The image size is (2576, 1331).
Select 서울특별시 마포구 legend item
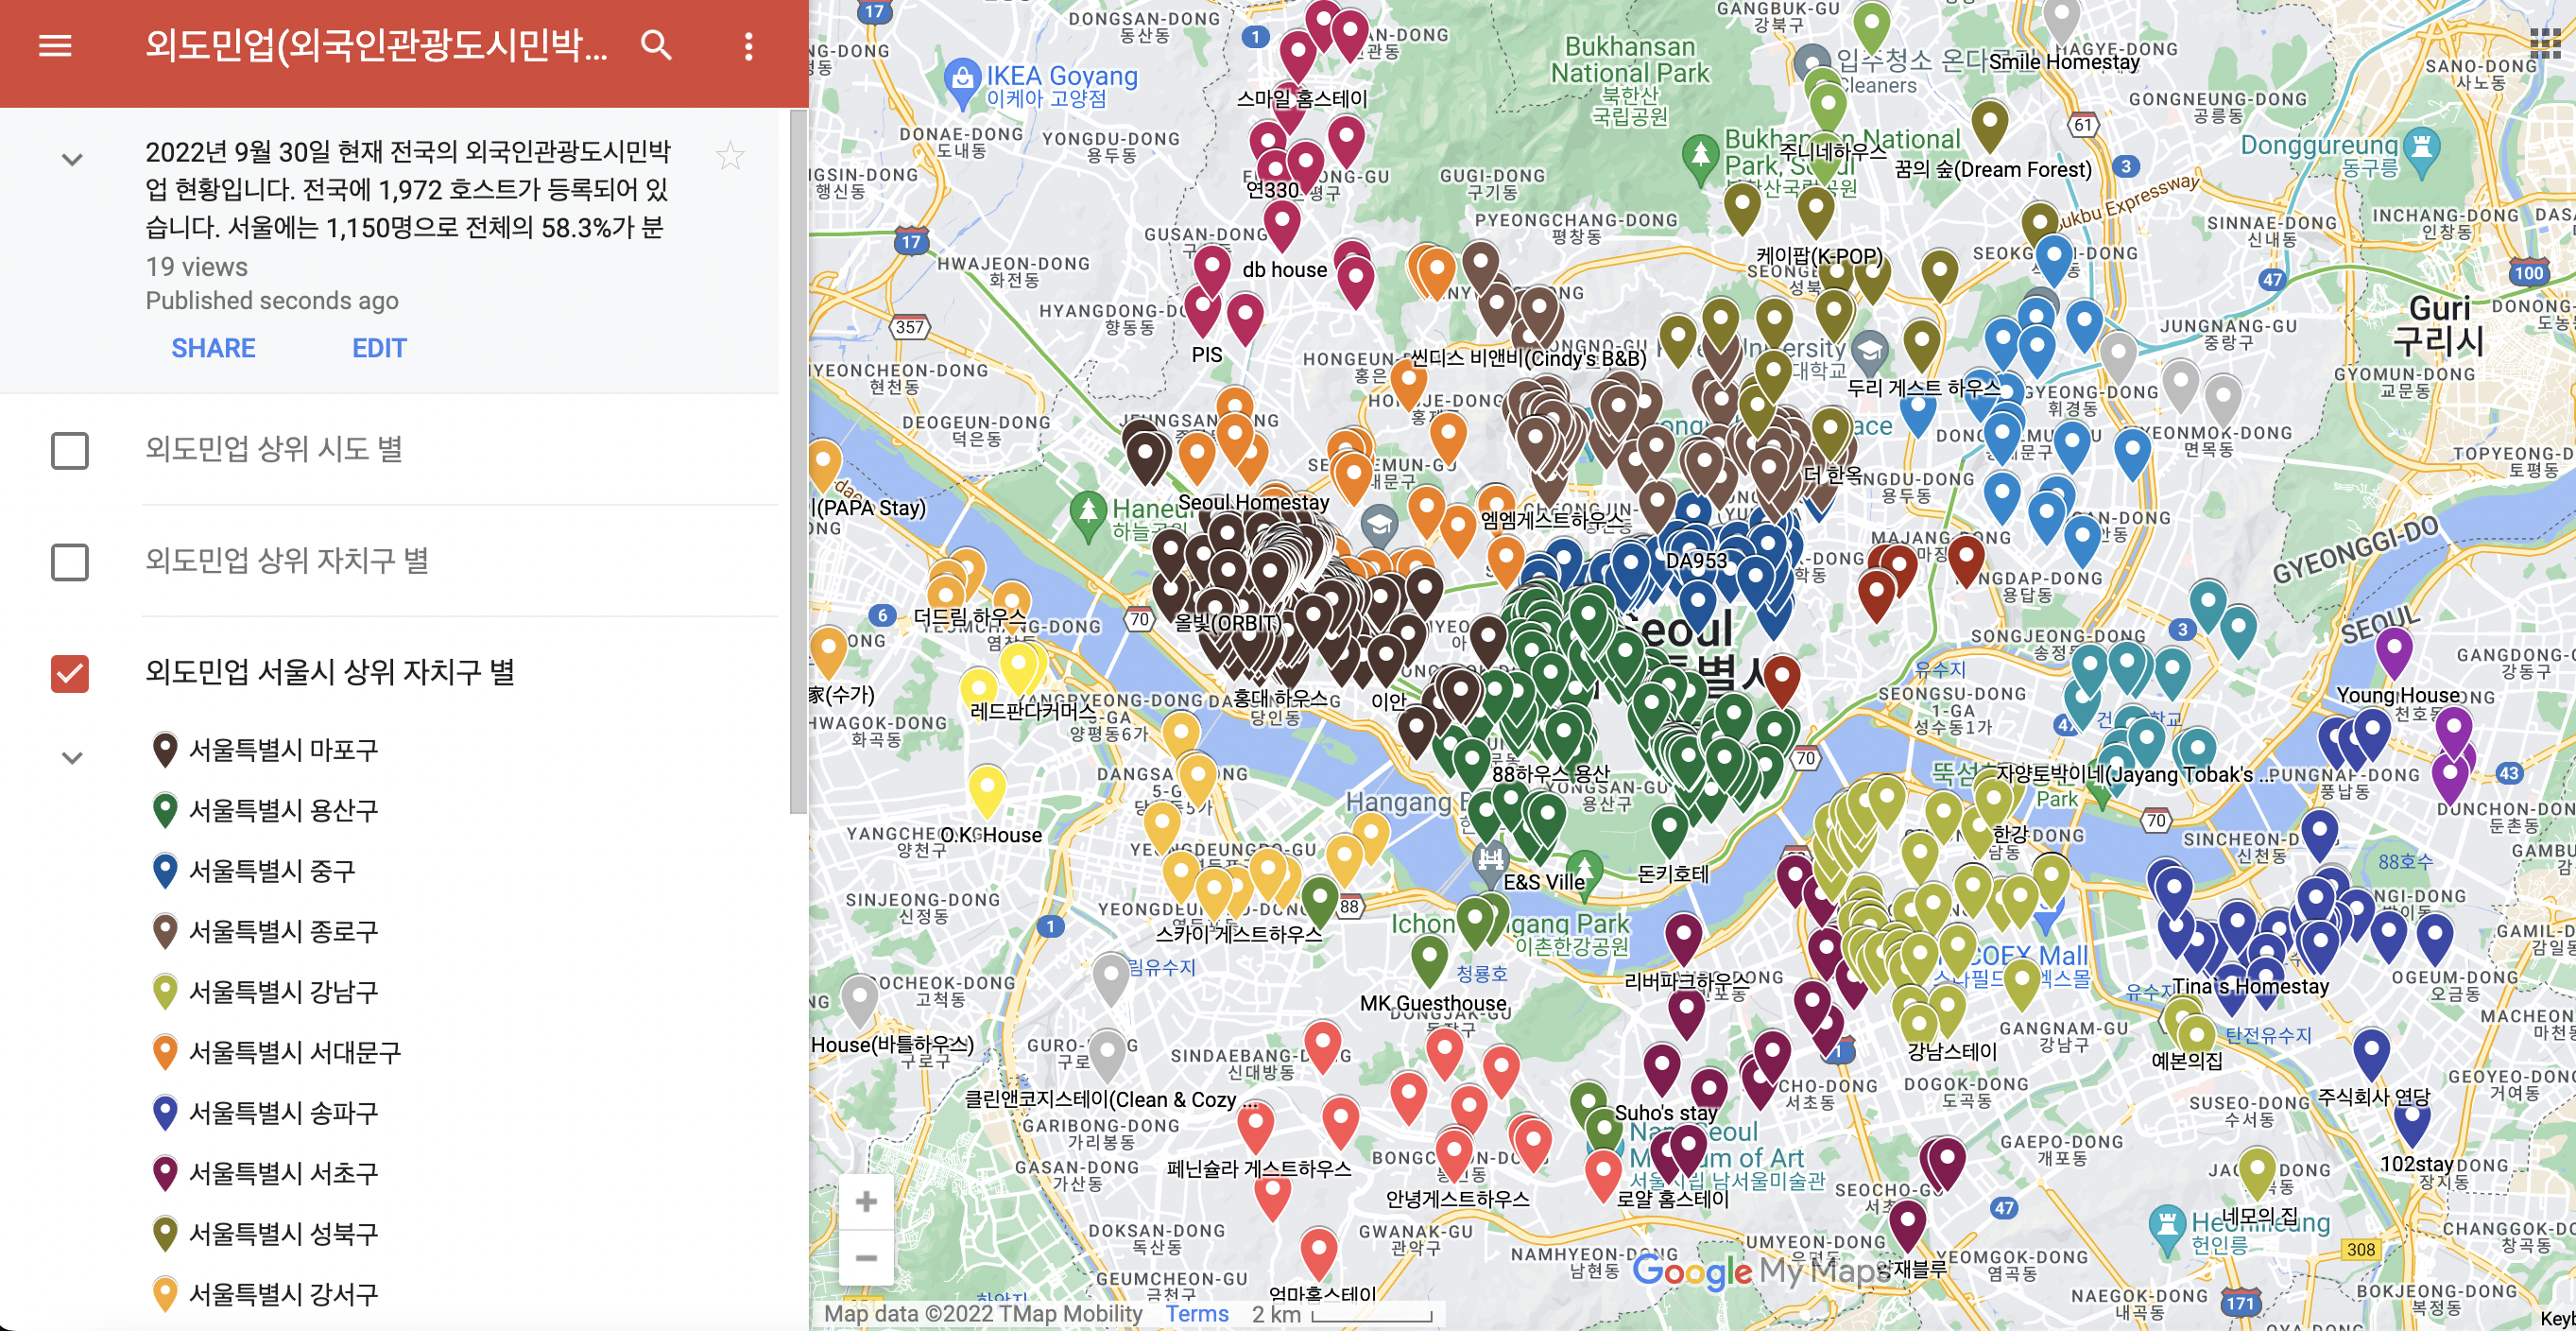click(283, 750)
